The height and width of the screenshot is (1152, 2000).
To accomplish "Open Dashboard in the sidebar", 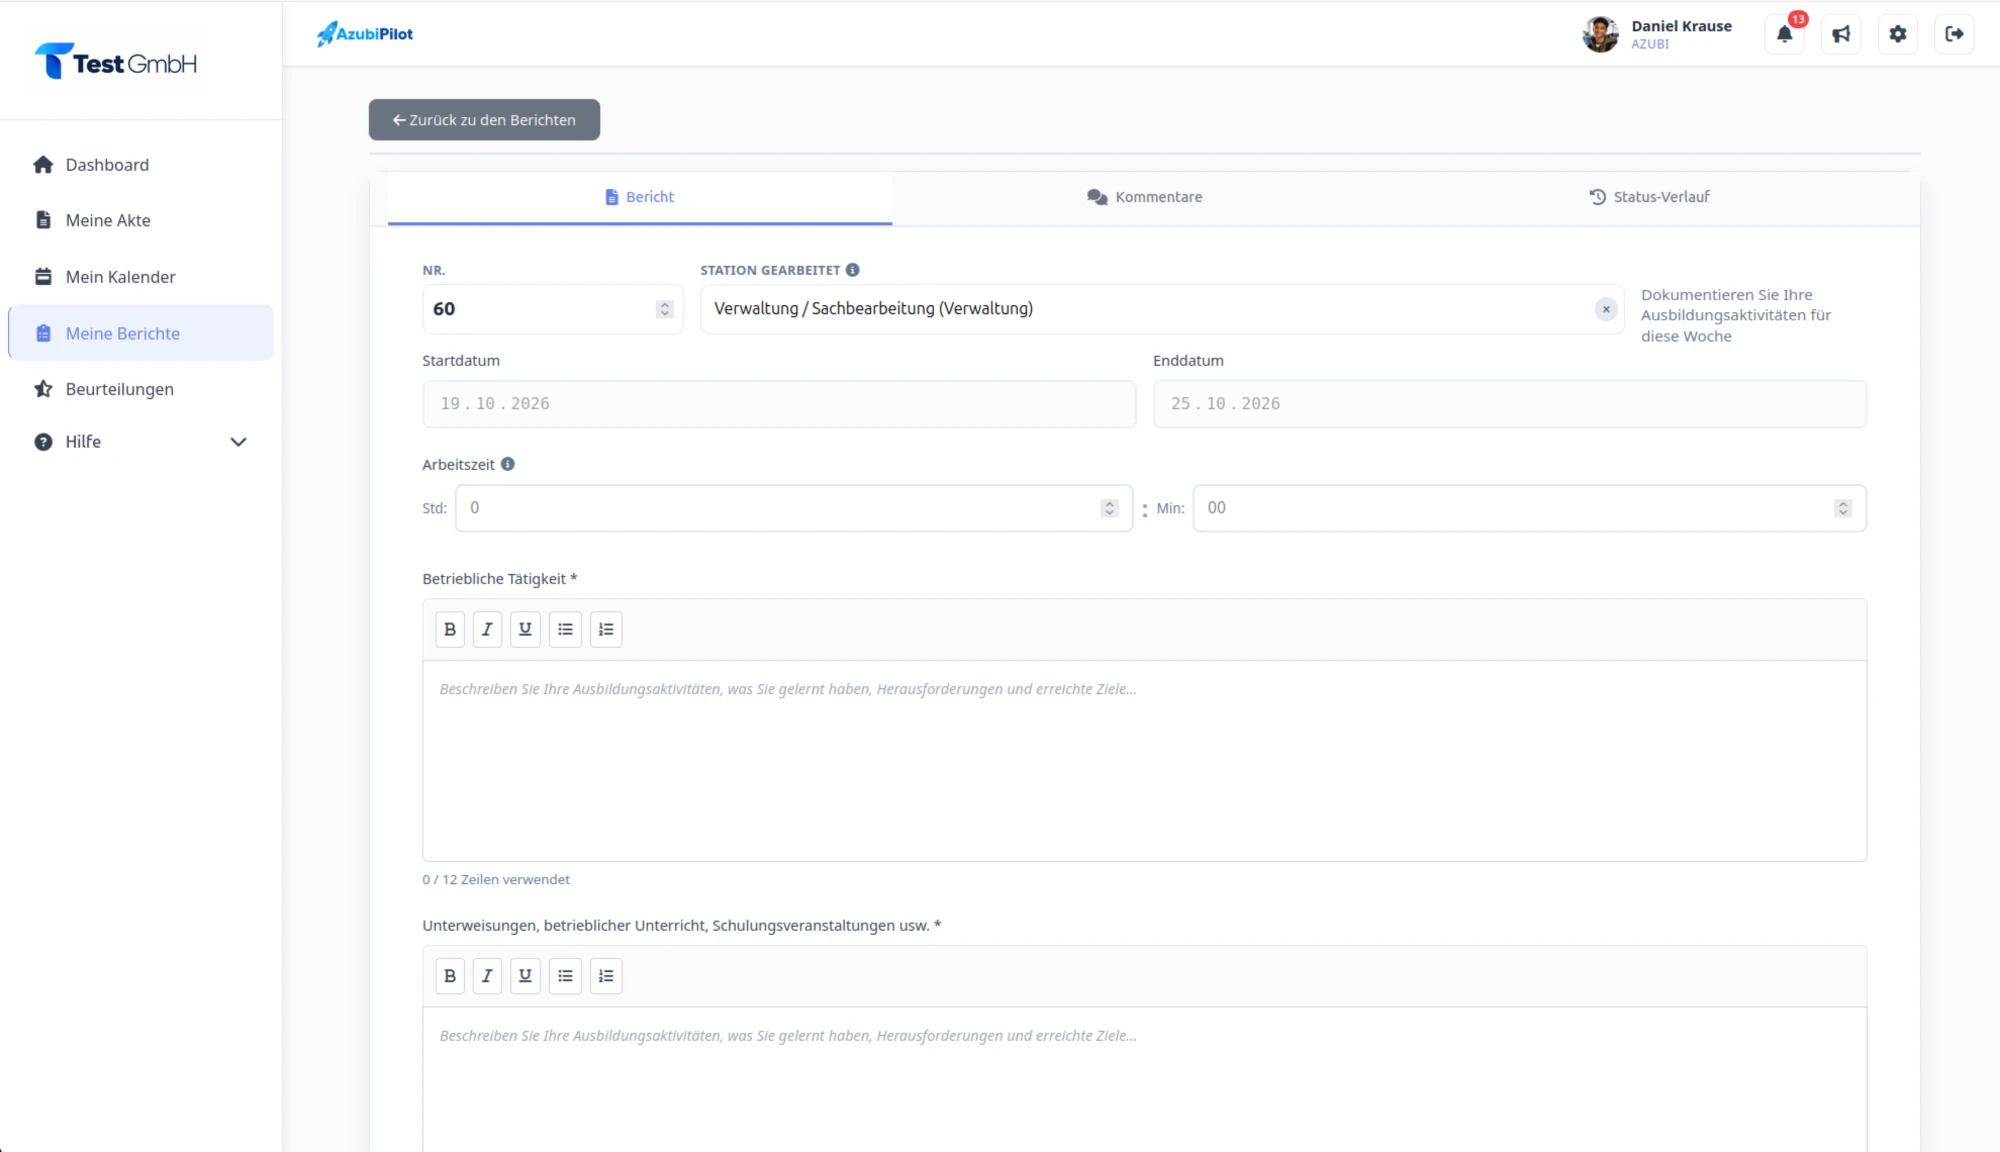I will click(141, 165).
